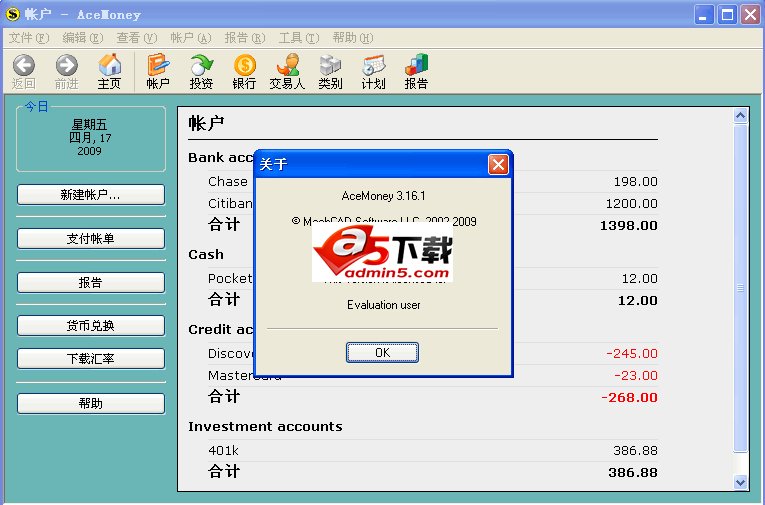Close the 关于 about dialog
The image size is (765, 505).
(x=498, y=164)
